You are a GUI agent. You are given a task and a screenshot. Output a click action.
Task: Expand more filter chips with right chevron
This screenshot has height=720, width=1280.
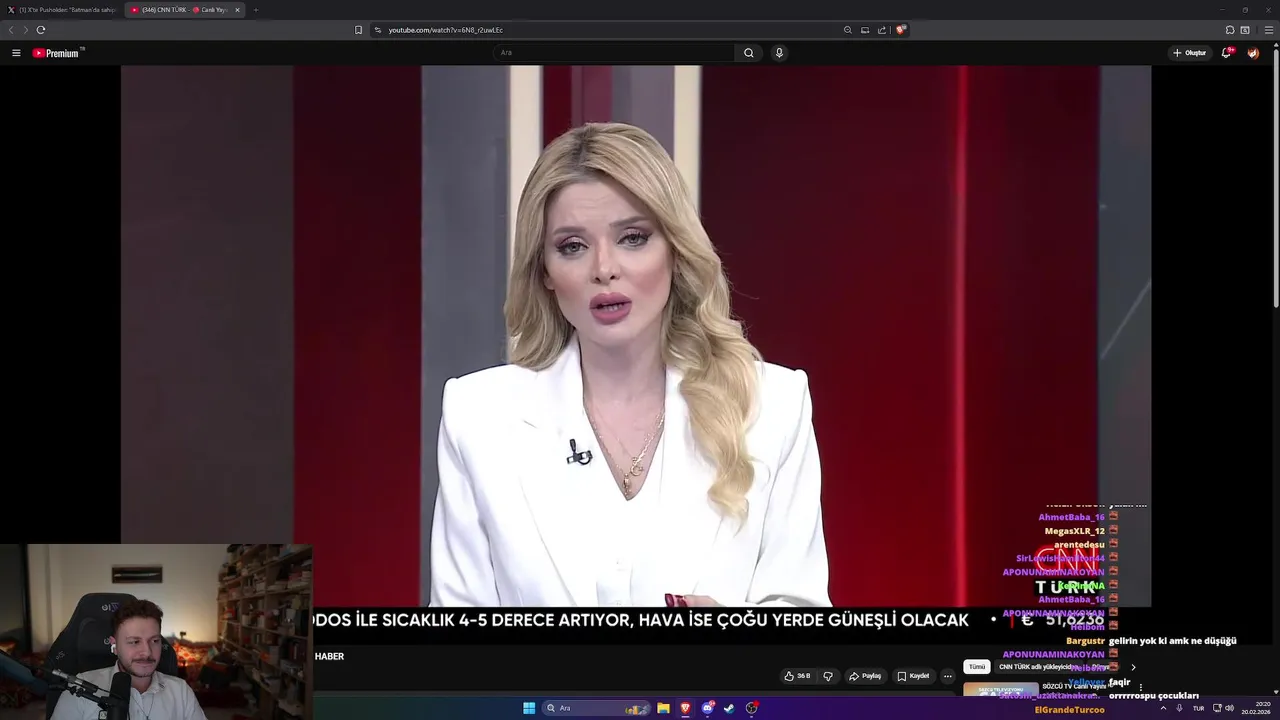click(x=1133, y=667)
